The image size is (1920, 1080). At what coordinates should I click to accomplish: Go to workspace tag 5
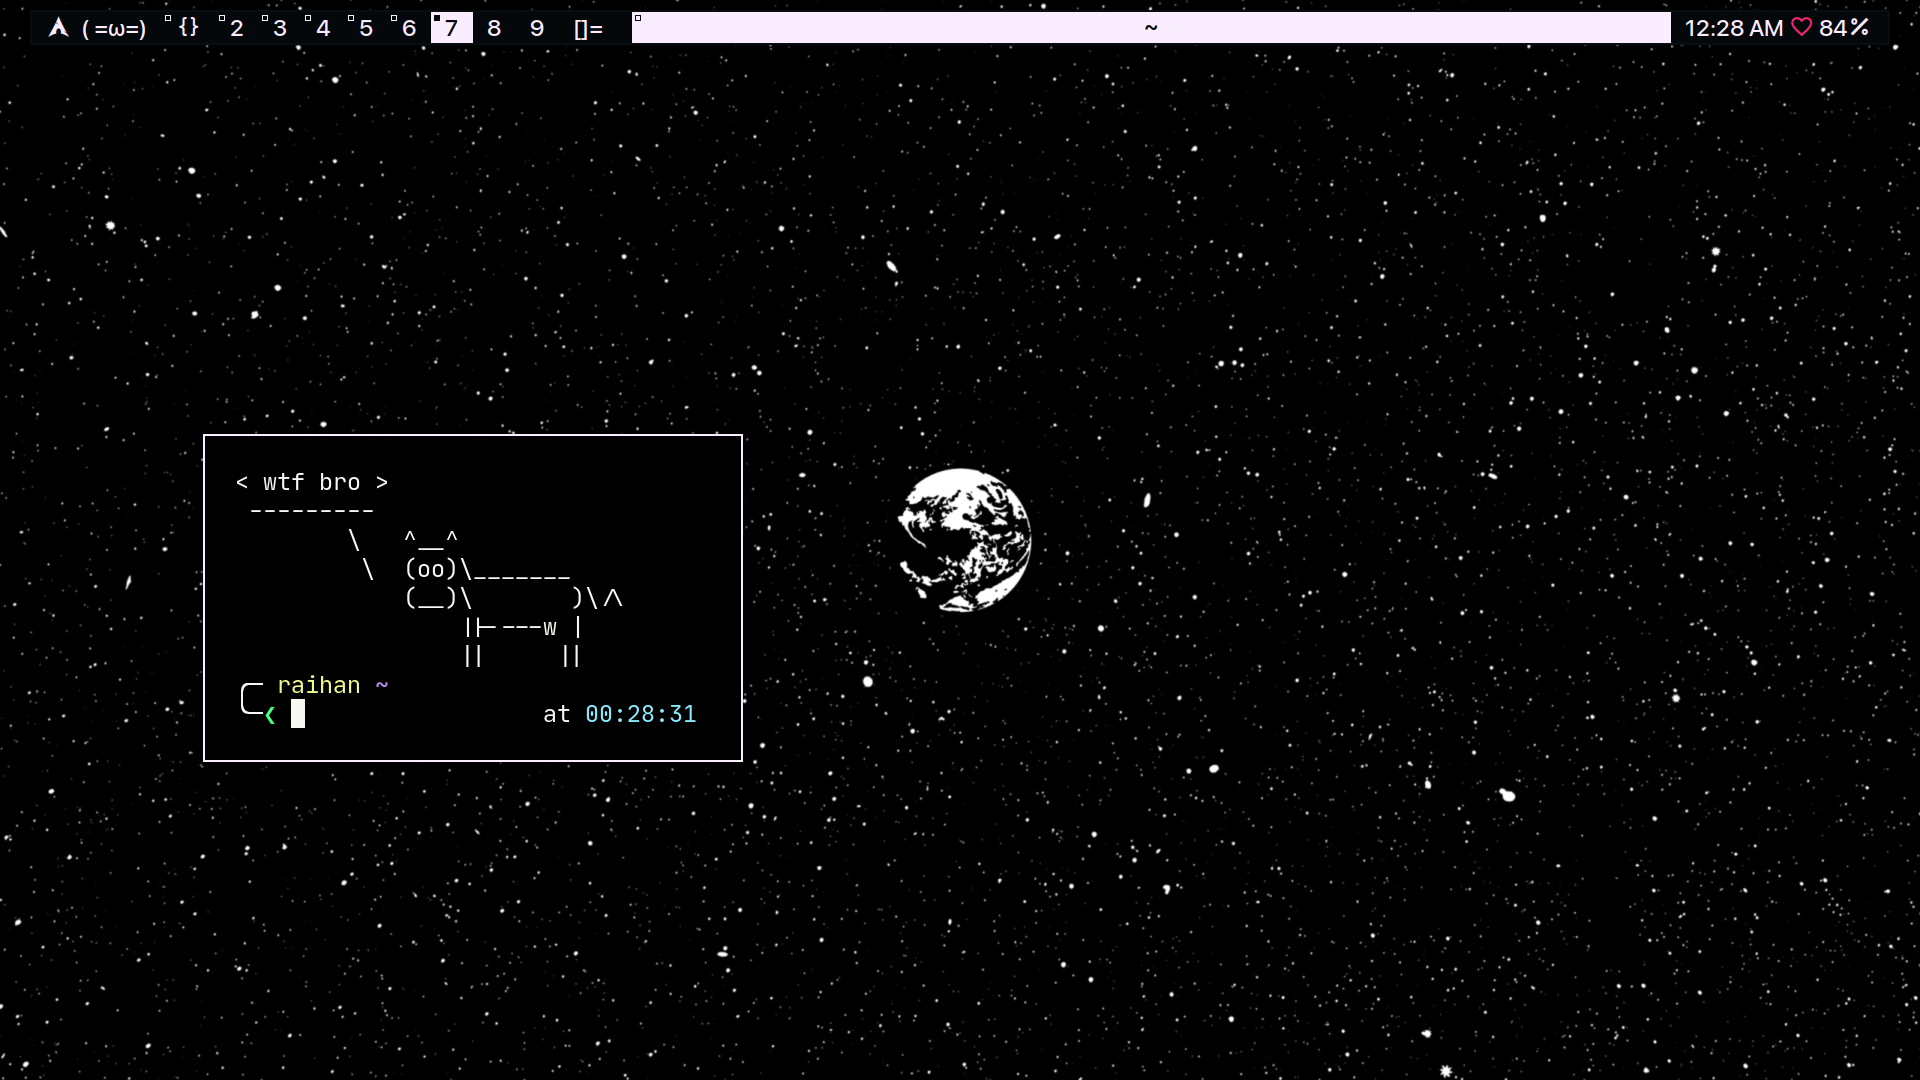tap(365, 28)
